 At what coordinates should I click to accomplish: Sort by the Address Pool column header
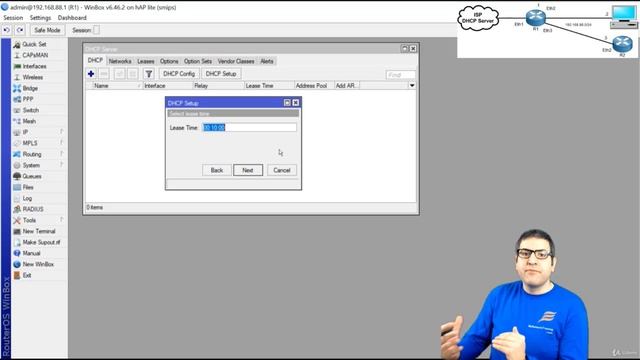[314, 86]
